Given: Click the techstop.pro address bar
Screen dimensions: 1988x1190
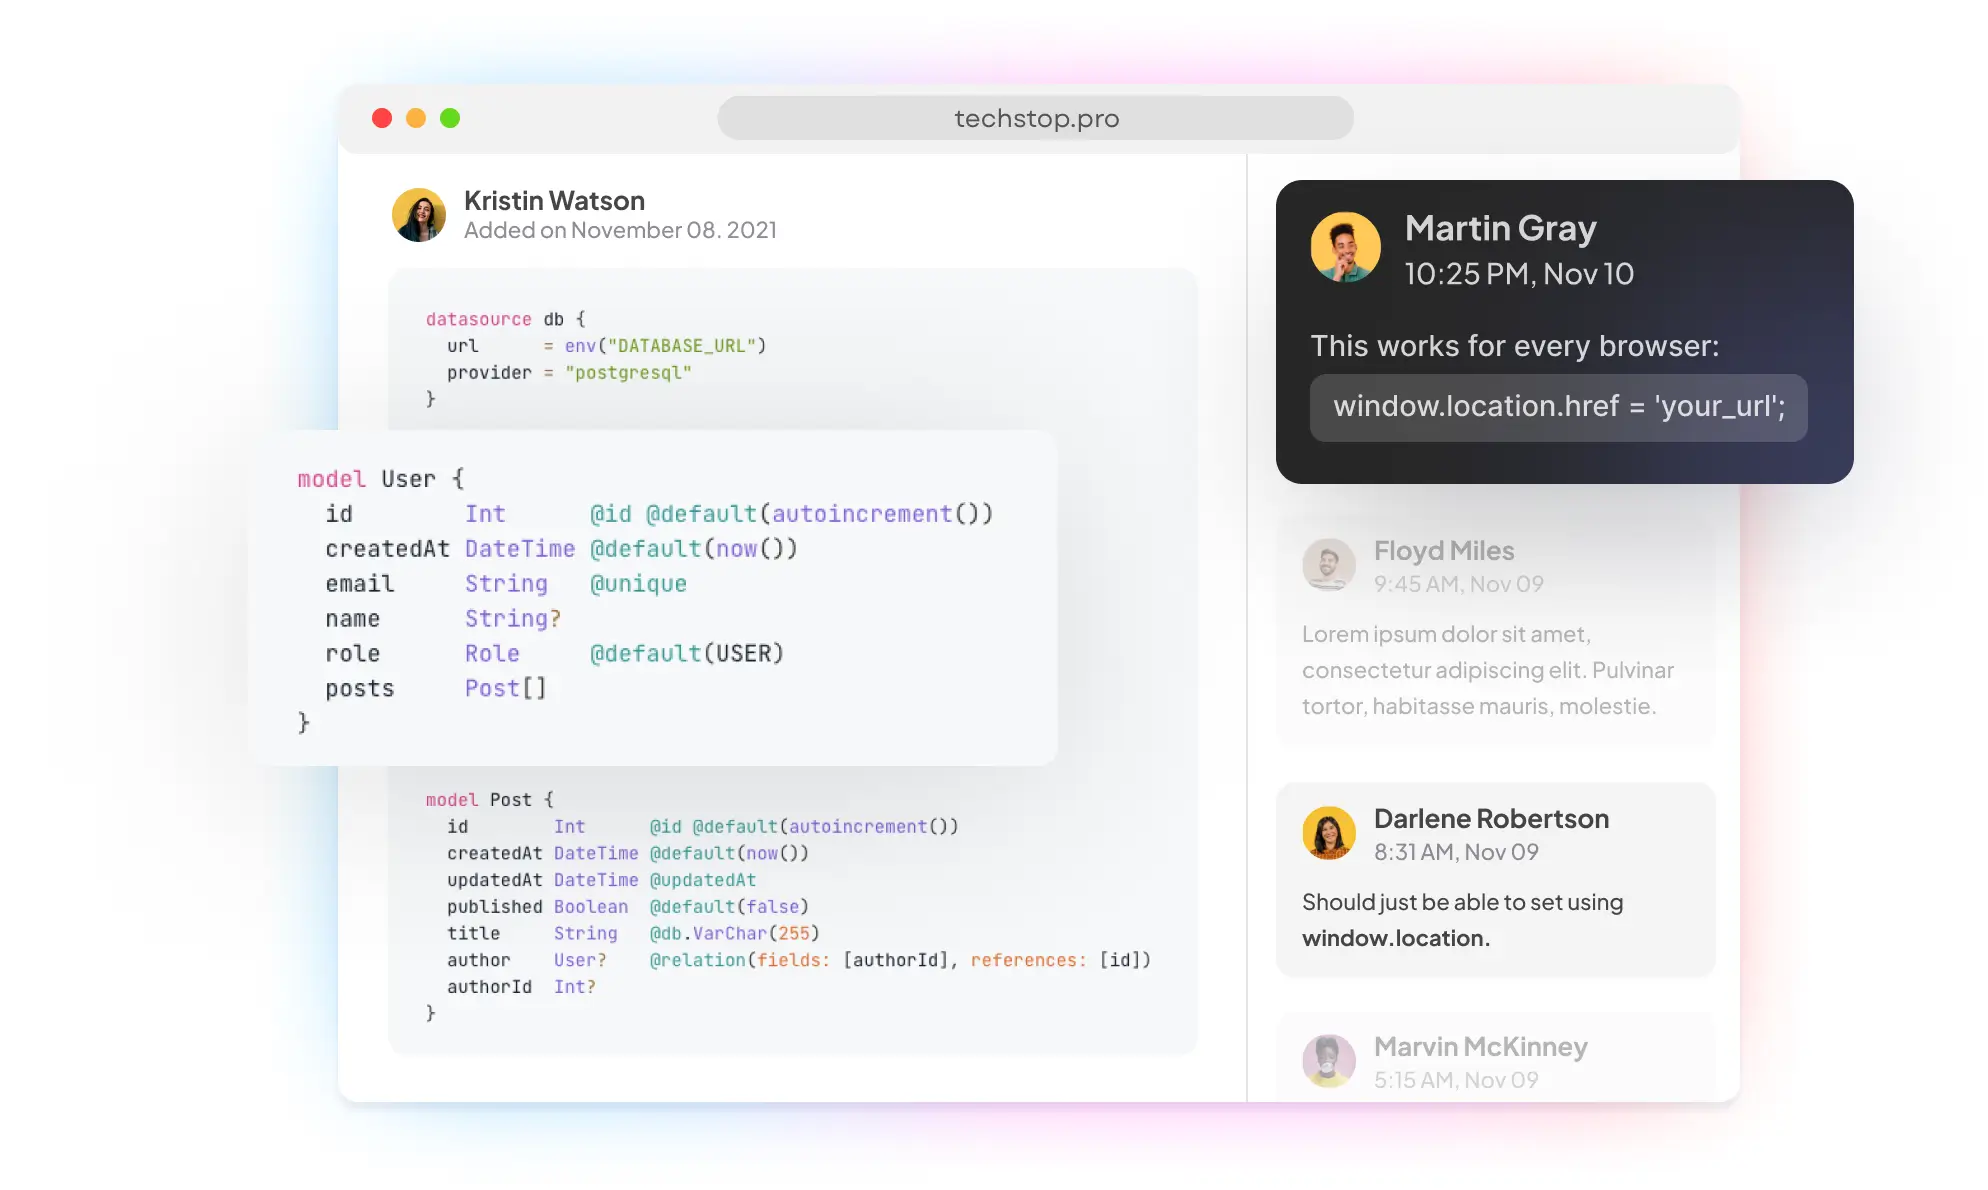Looking at the screenshot, I should 1035,118.
